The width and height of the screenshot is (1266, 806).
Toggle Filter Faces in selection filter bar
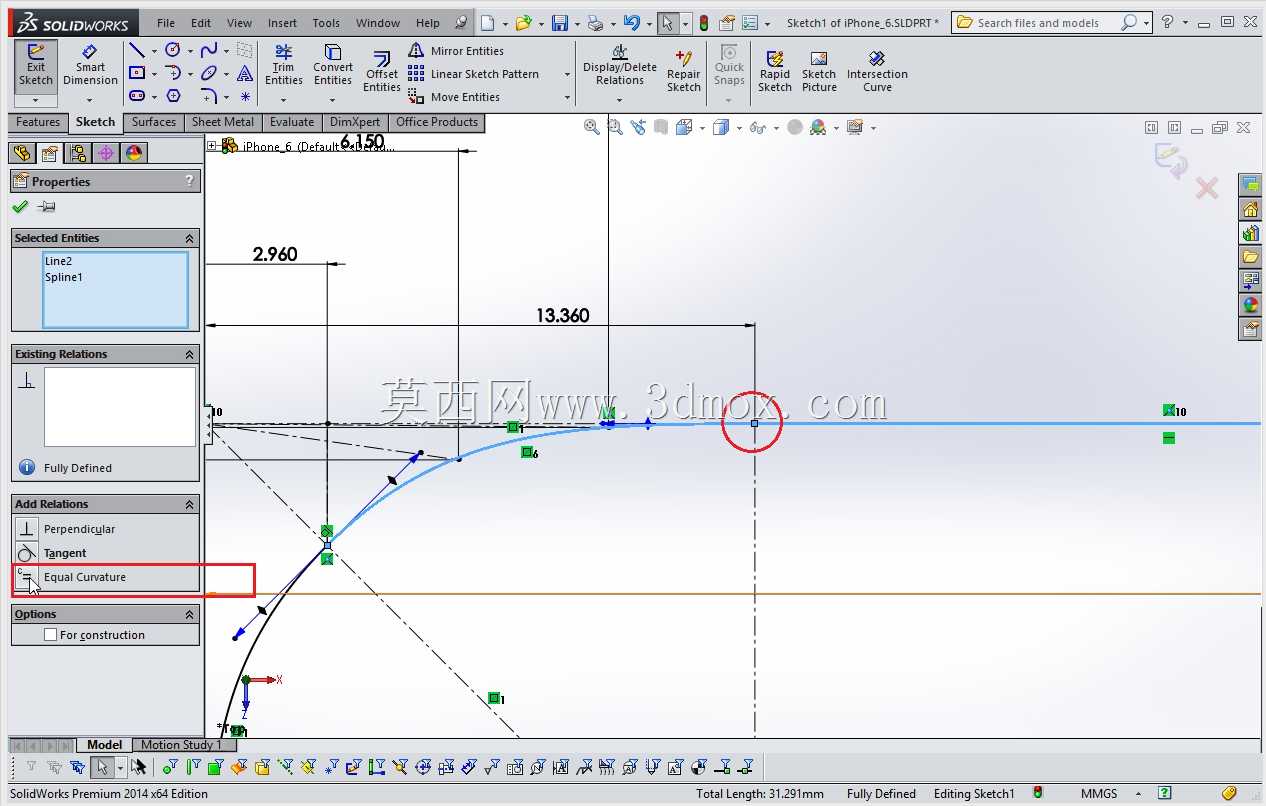[214, 768]
